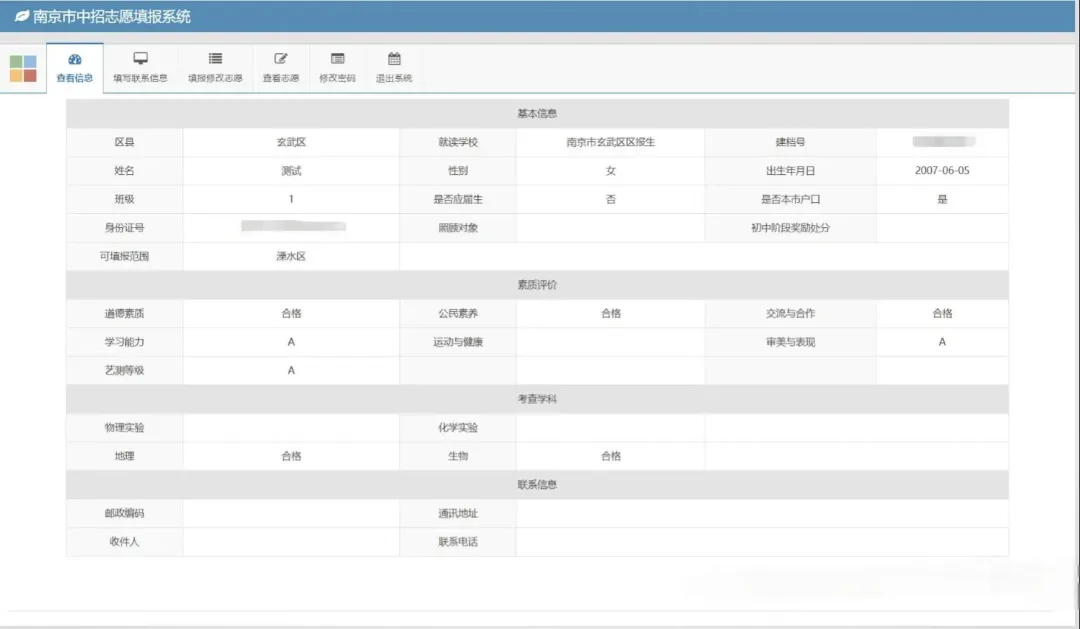Click the leaf logo in the blue header

[21, 16]
